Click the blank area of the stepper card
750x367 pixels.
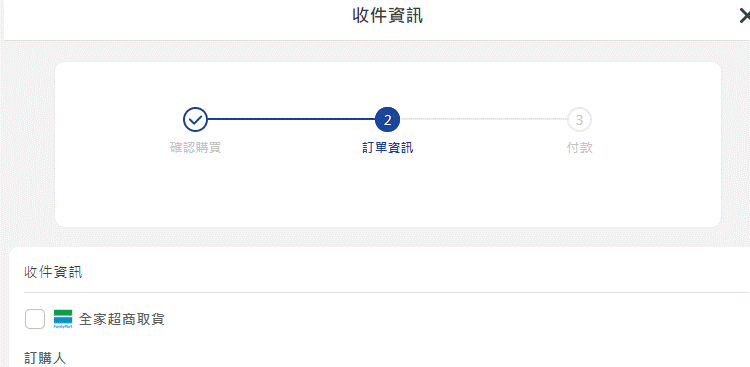(x=387, y=191)
